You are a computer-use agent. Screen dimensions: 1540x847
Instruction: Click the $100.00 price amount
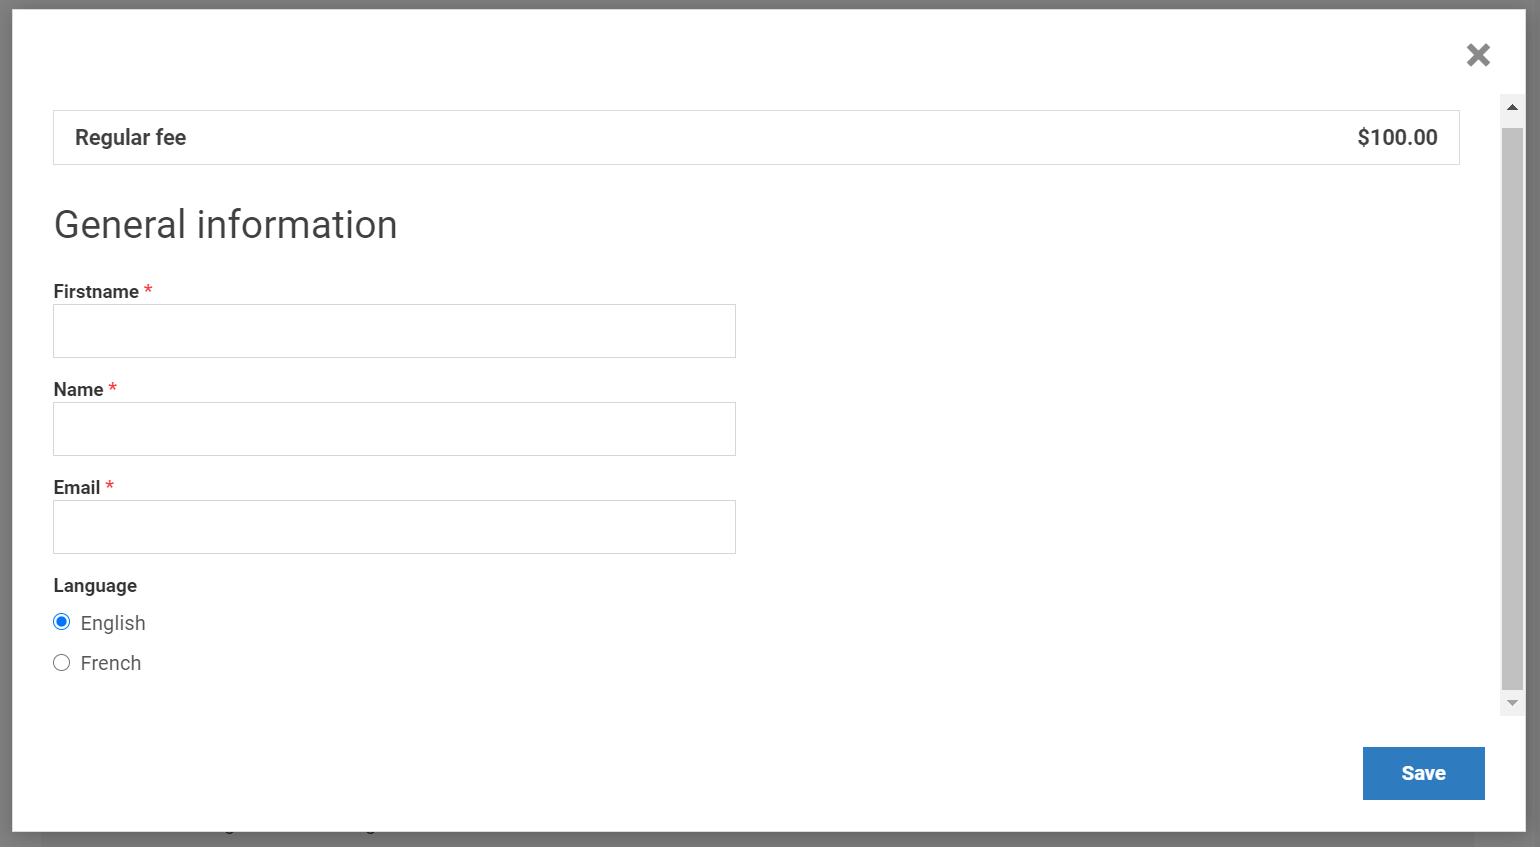click(1396, 138)
